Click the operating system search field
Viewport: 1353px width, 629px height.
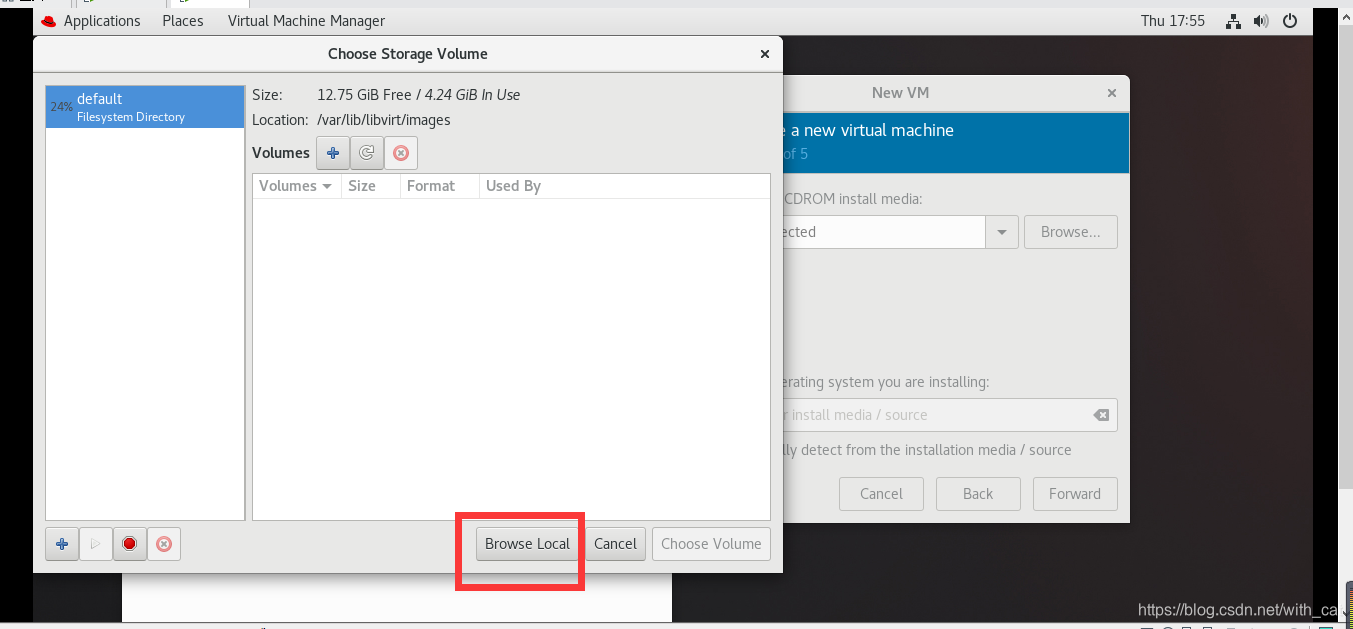950,415
